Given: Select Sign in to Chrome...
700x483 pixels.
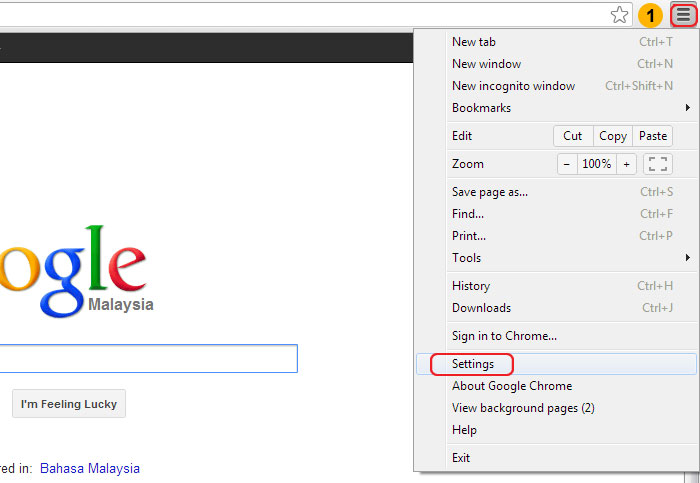Looking at the screenshot, I should (x=556, y=336).
